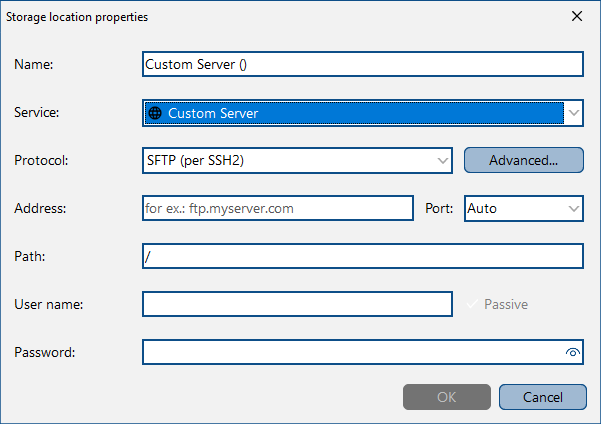Click into the Address field
The image size is (601, 424).
278,208
